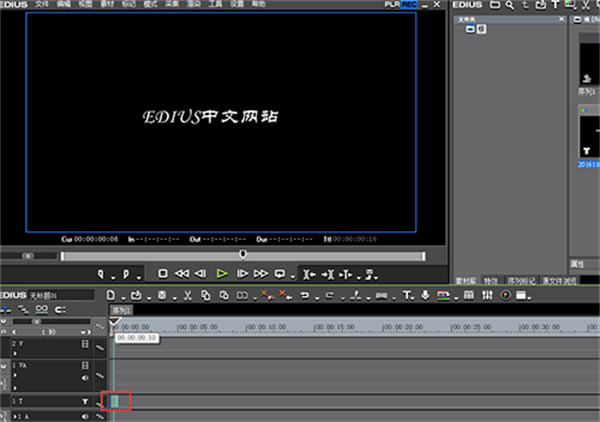Toggle the Palette display icon

pyautogui.click(x=521, y=295)
